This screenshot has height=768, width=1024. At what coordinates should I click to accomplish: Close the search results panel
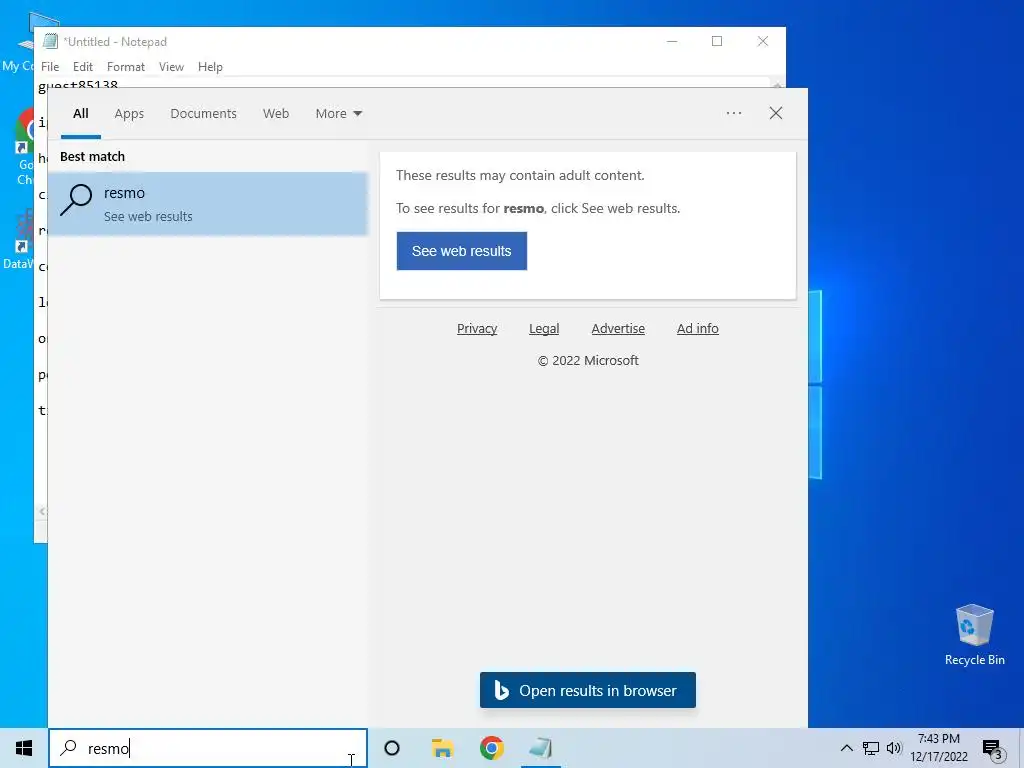776,113
